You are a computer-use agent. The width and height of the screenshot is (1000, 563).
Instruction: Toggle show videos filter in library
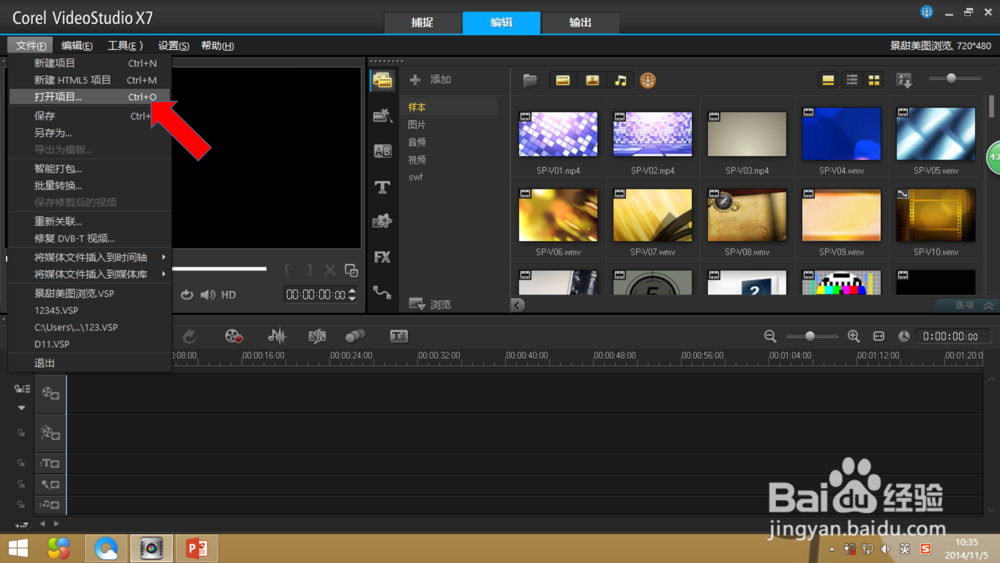(562, 80)
